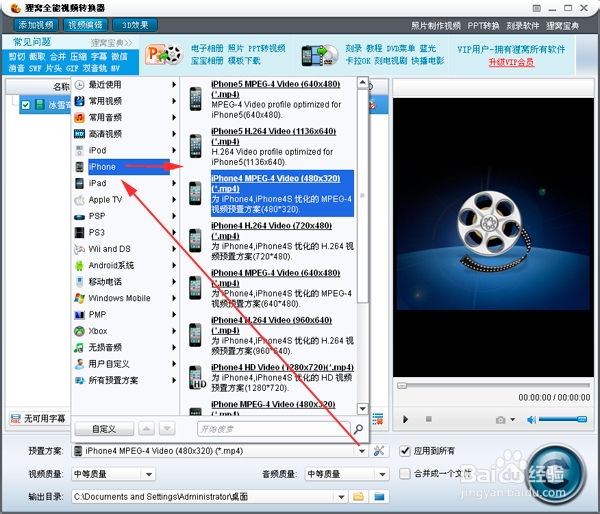This screenshot has height=514, width=600.
Task: Click the camera snapshot icon
Action: pos(501,420)
